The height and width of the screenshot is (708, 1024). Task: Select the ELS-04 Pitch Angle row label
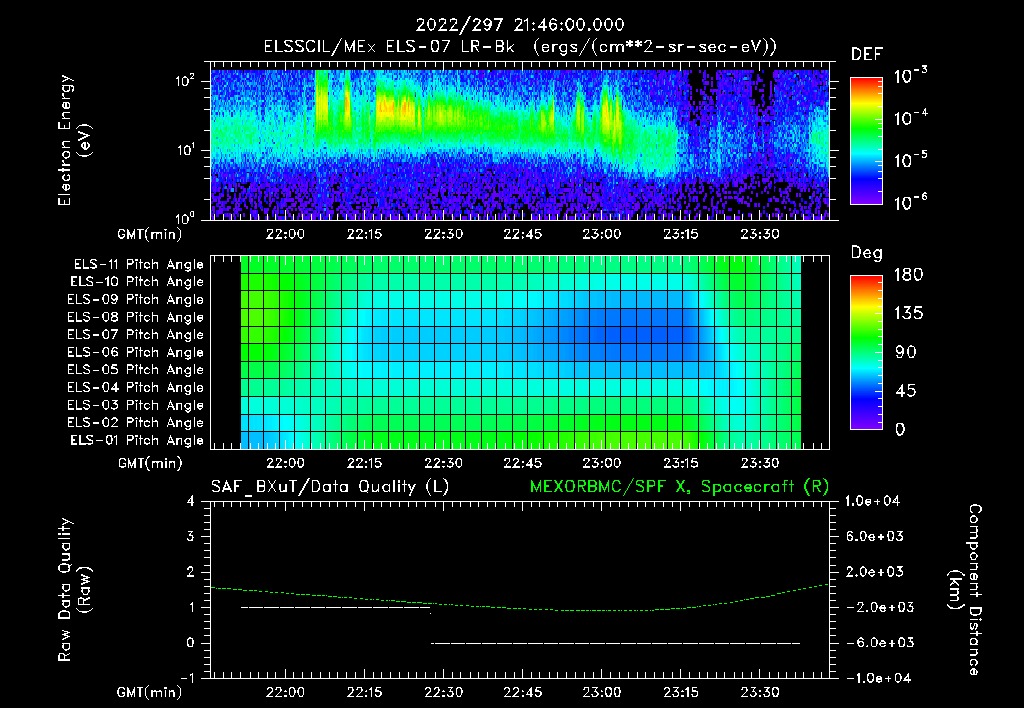pos(136,387)
